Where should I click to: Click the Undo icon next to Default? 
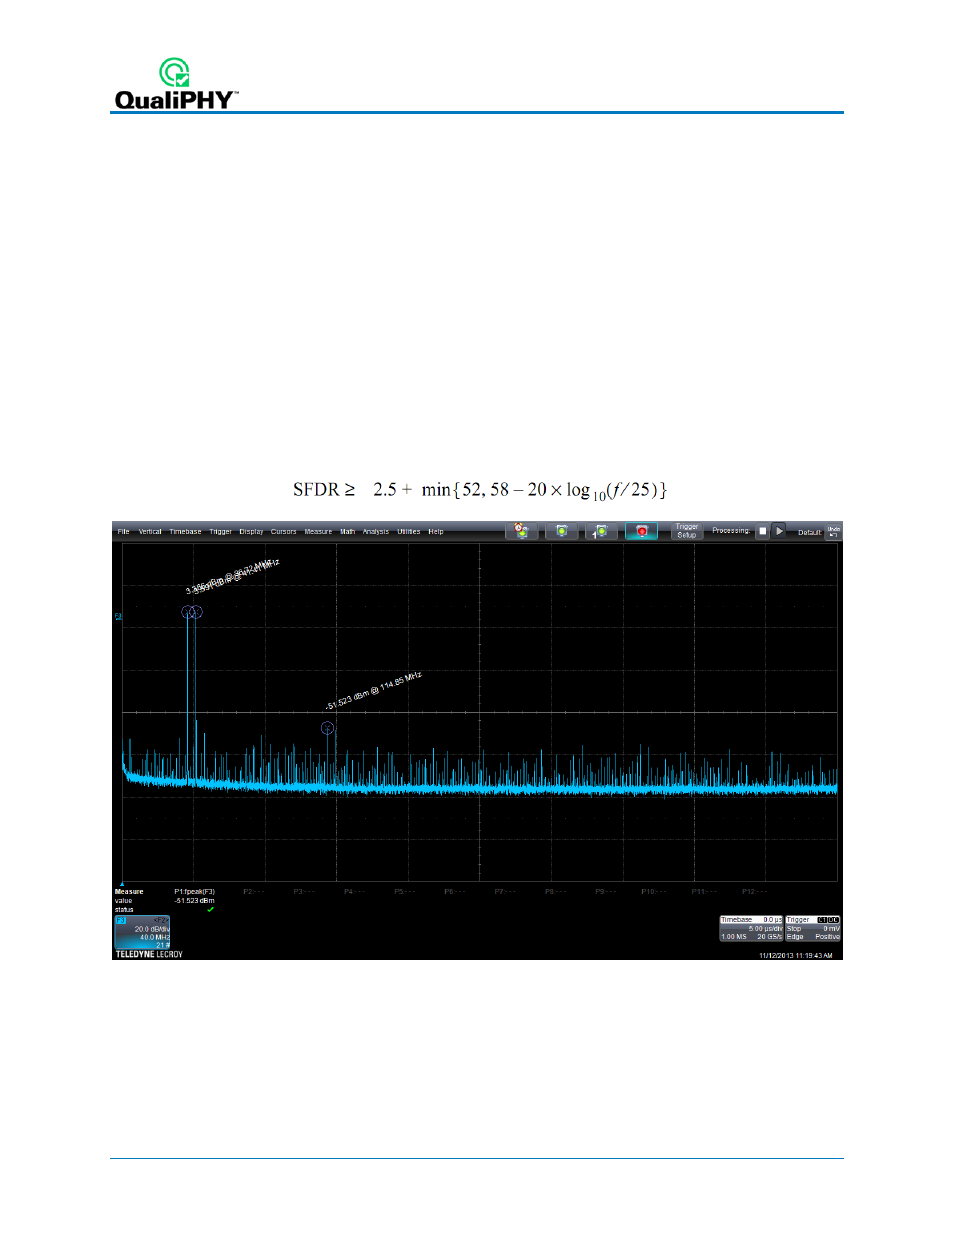[x=834, y=531]
